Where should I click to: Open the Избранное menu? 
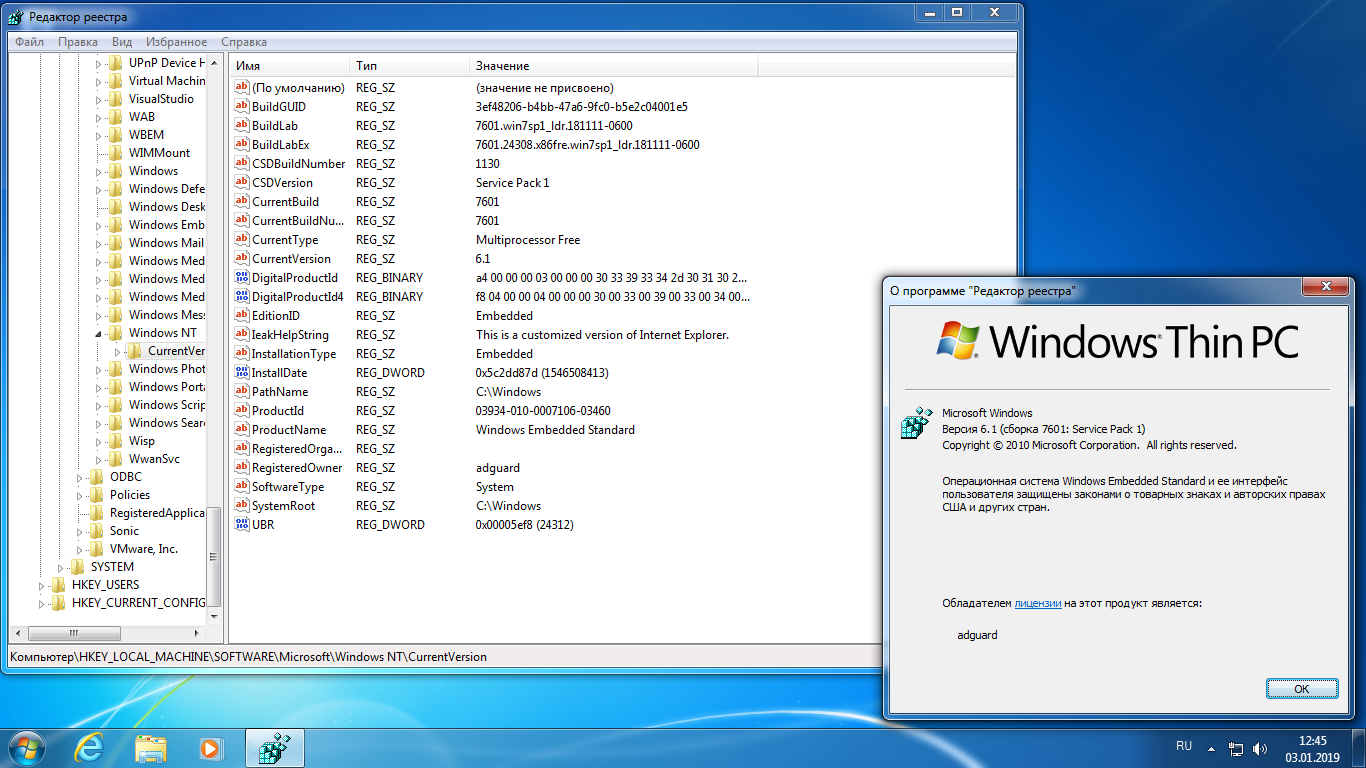point(177,42)
